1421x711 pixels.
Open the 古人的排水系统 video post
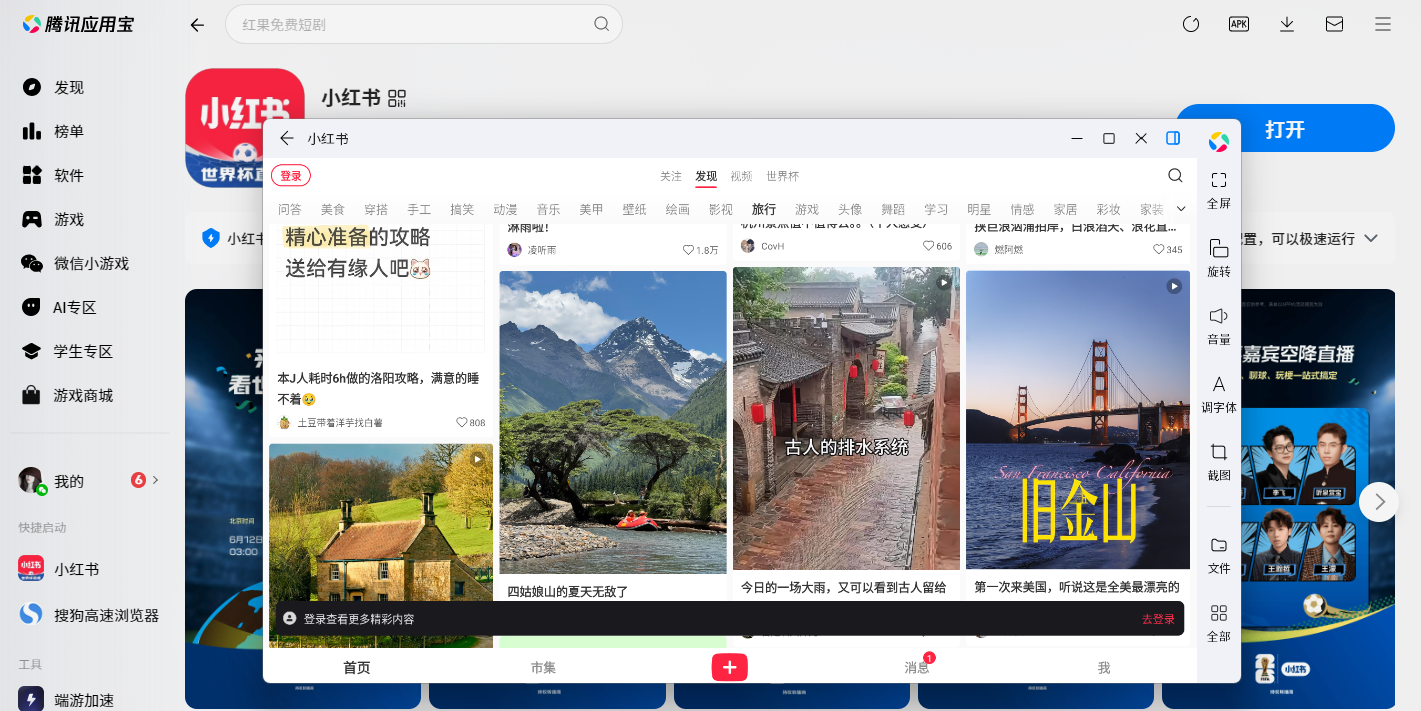[846, 418]
